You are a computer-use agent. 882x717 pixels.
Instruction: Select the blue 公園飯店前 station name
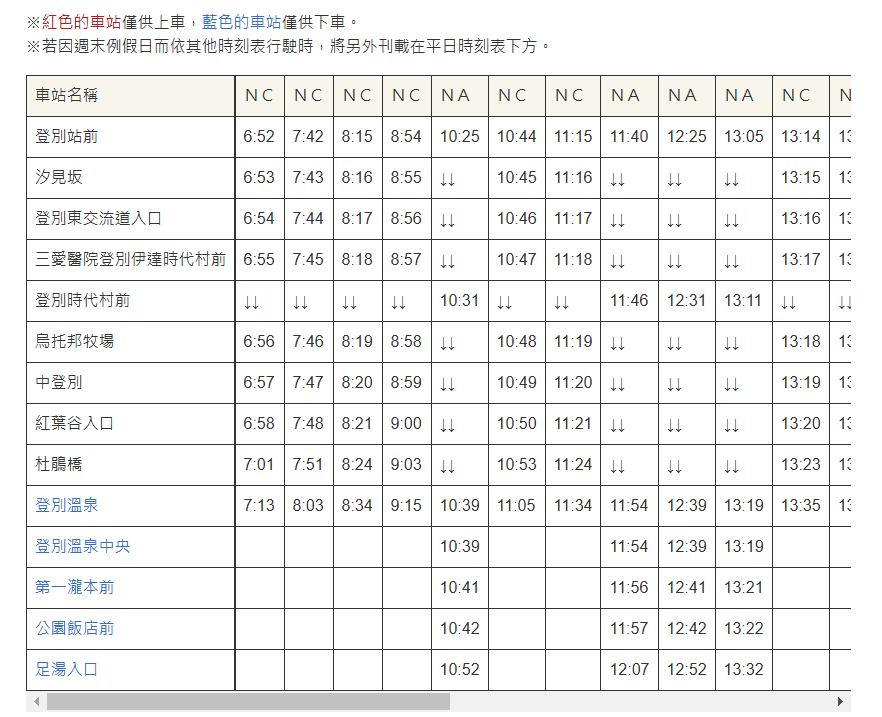[x=75, y=629]
